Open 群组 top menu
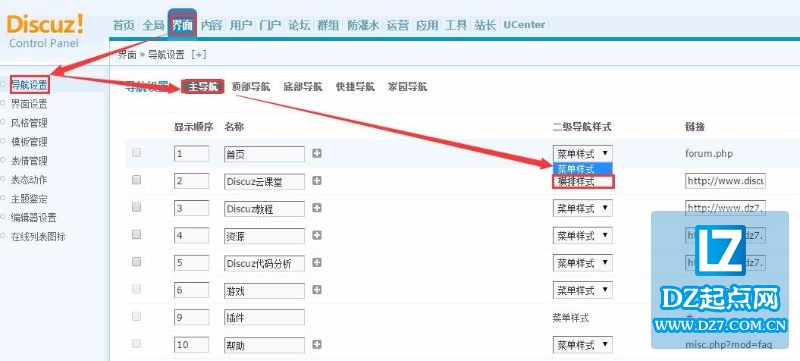This screenshot has height=361, width=800. (328, 25)
